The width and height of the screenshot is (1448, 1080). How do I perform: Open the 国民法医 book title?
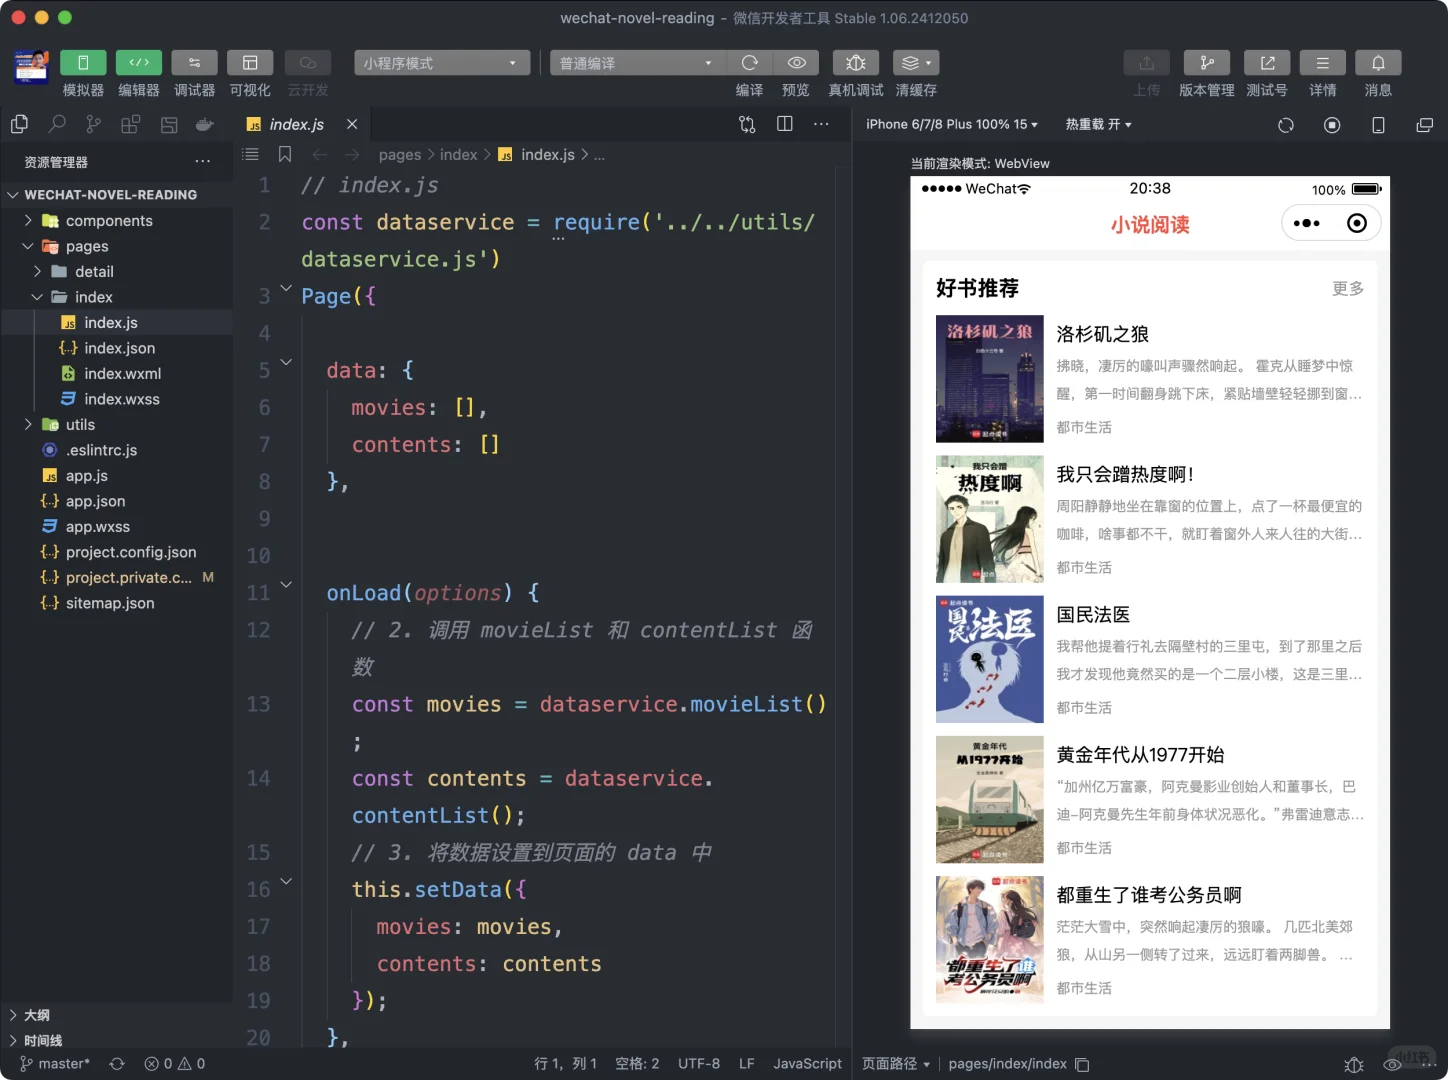pos(1093,615)
